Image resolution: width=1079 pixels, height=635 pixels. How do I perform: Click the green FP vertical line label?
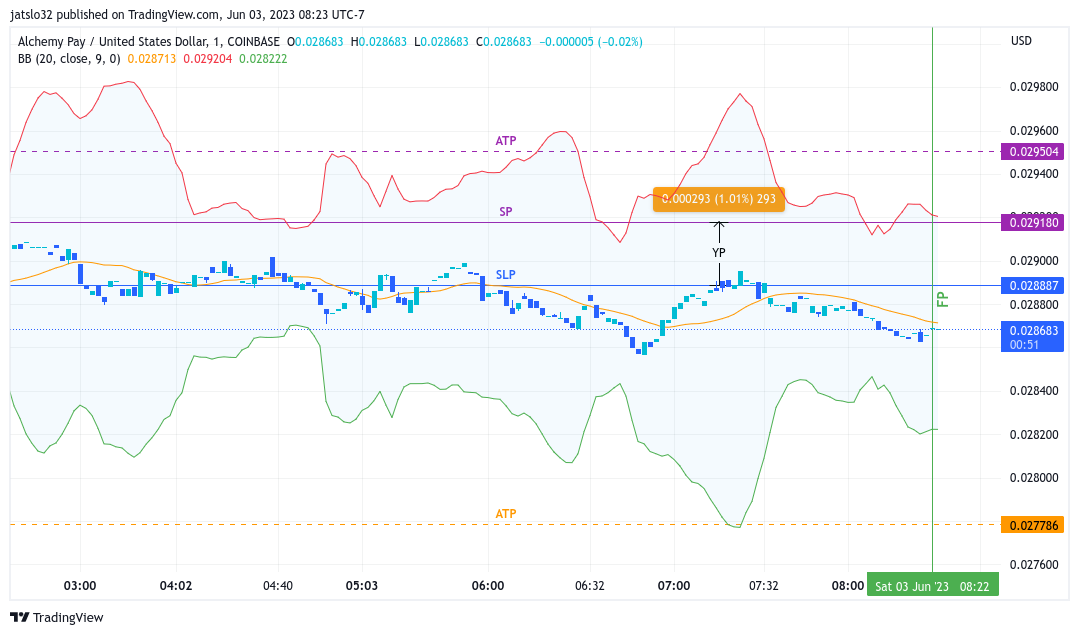(x=942, y=300)
